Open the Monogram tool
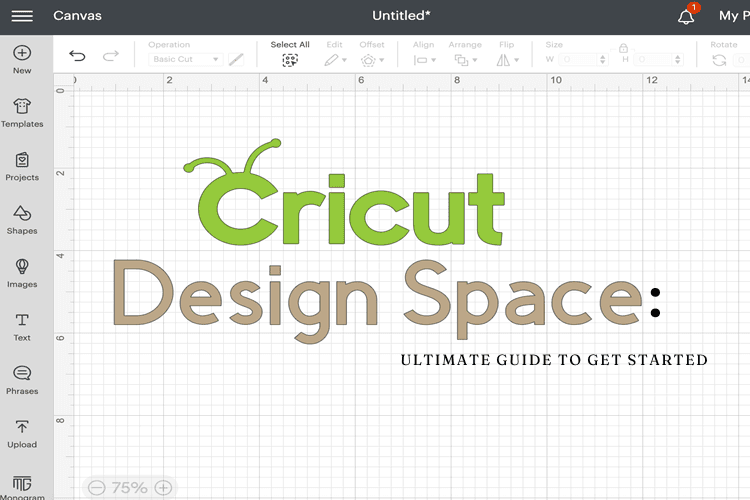 tap(22, 485)
